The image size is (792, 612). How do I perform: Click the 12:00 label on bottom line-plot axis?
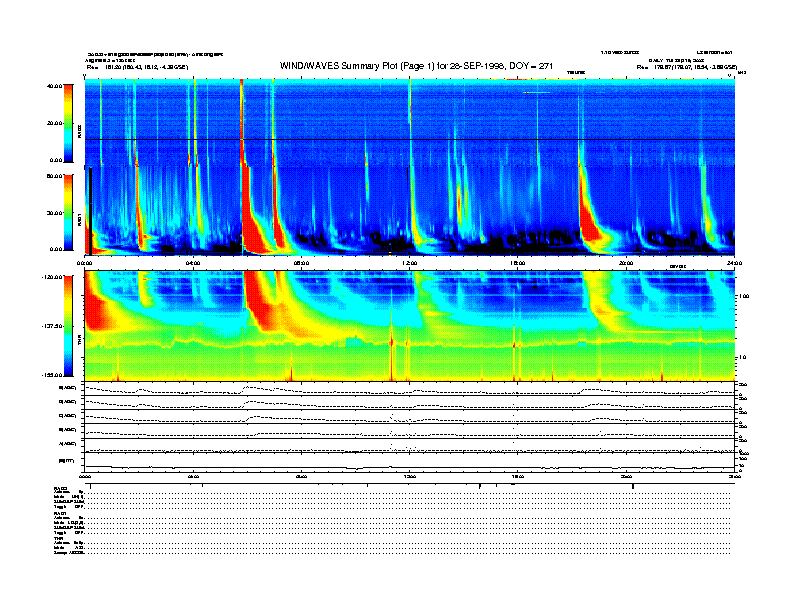pyautogui.click(x=410, y=476)
